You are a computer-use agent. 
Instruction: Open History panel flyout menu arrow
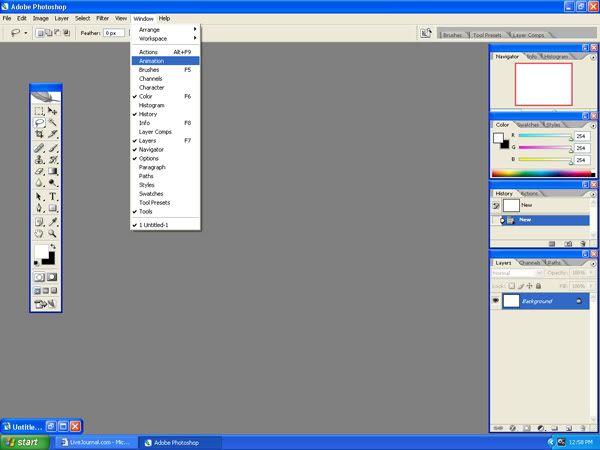[593, 194]
